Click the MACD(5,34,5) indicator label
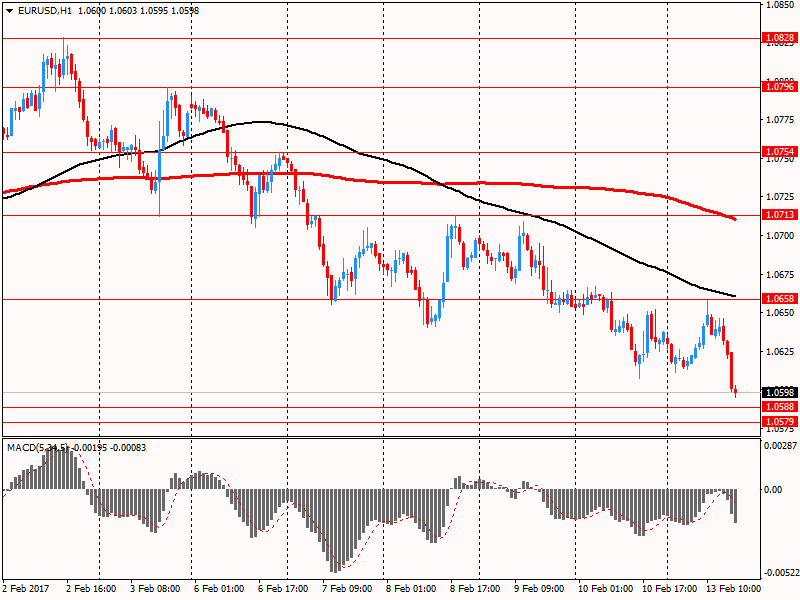Viewport: 800px width, 600px height. tap(36, 447)
